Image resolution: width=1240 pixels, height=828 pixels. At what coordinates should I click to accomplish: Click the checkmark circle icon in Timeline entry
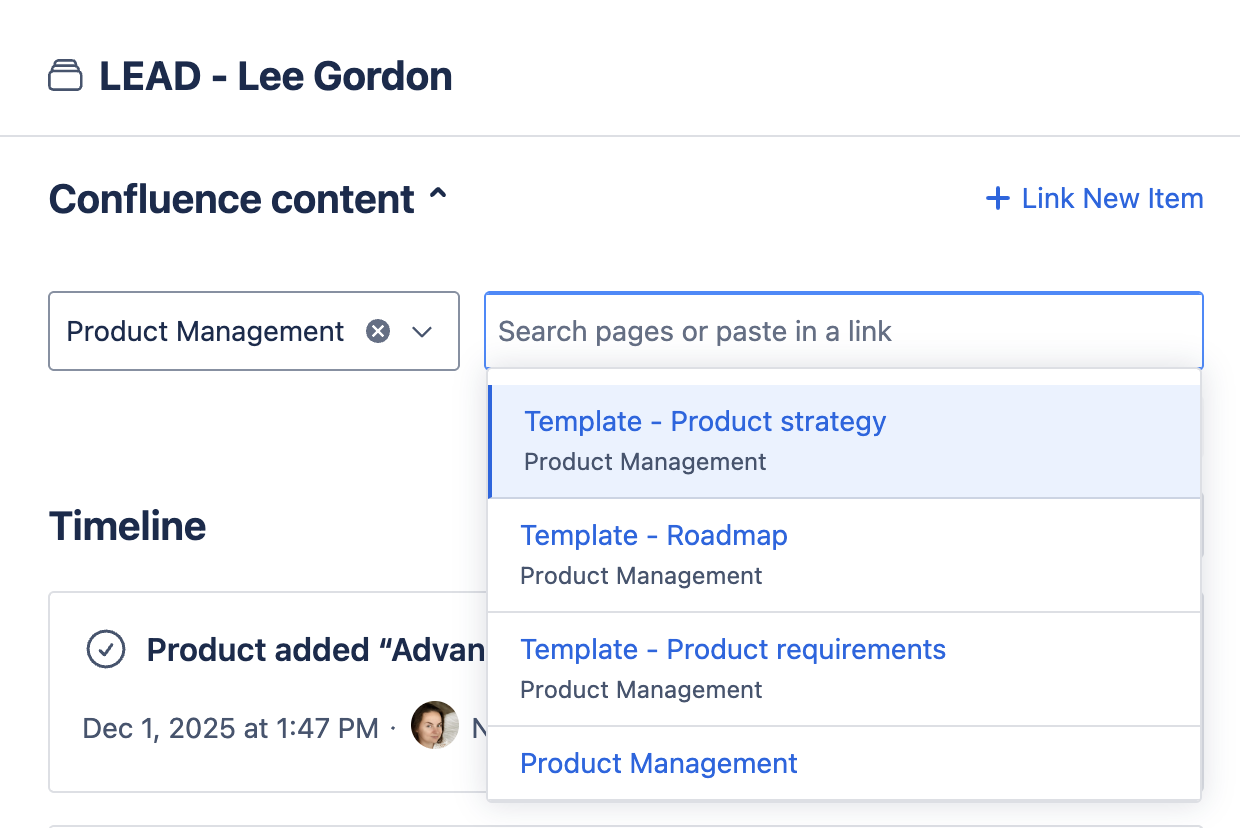pyautogui.click(x=106, y=649)
